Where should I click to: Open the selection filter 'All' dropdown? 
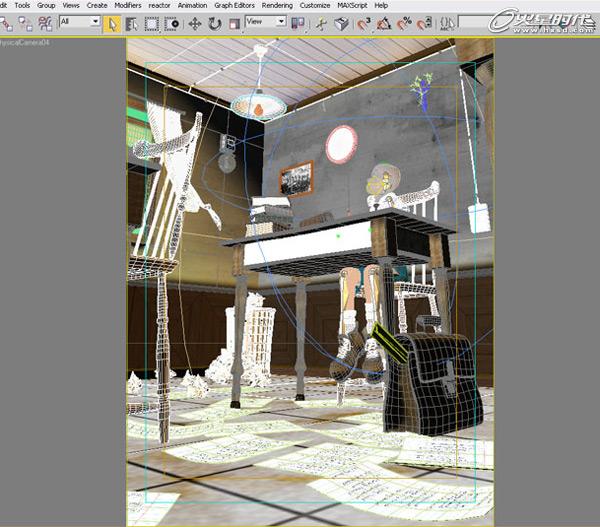[80, 21]
